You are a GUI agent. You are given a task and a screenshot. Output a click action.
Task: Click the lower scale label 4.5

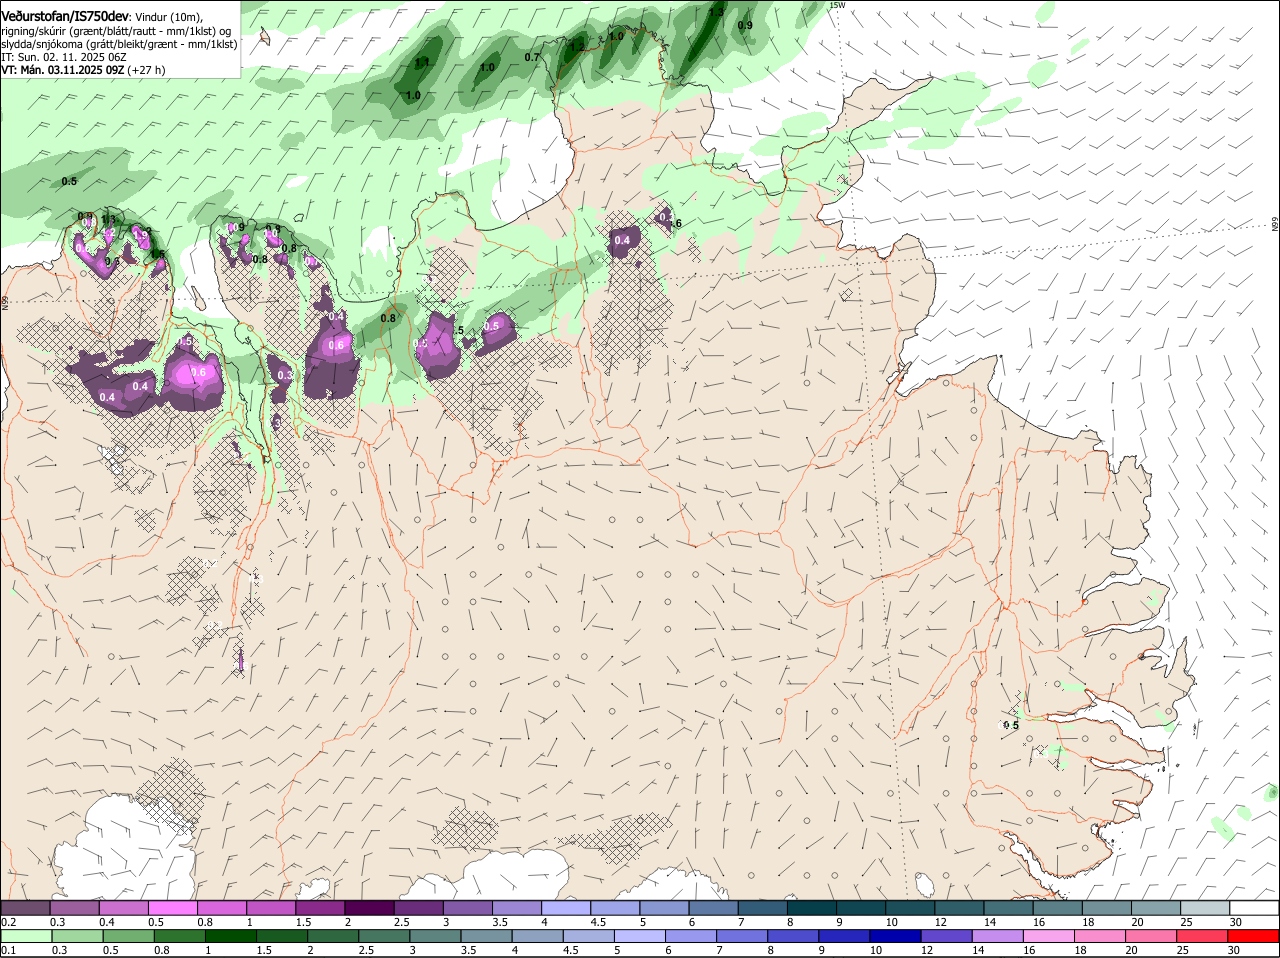point(571,950)
